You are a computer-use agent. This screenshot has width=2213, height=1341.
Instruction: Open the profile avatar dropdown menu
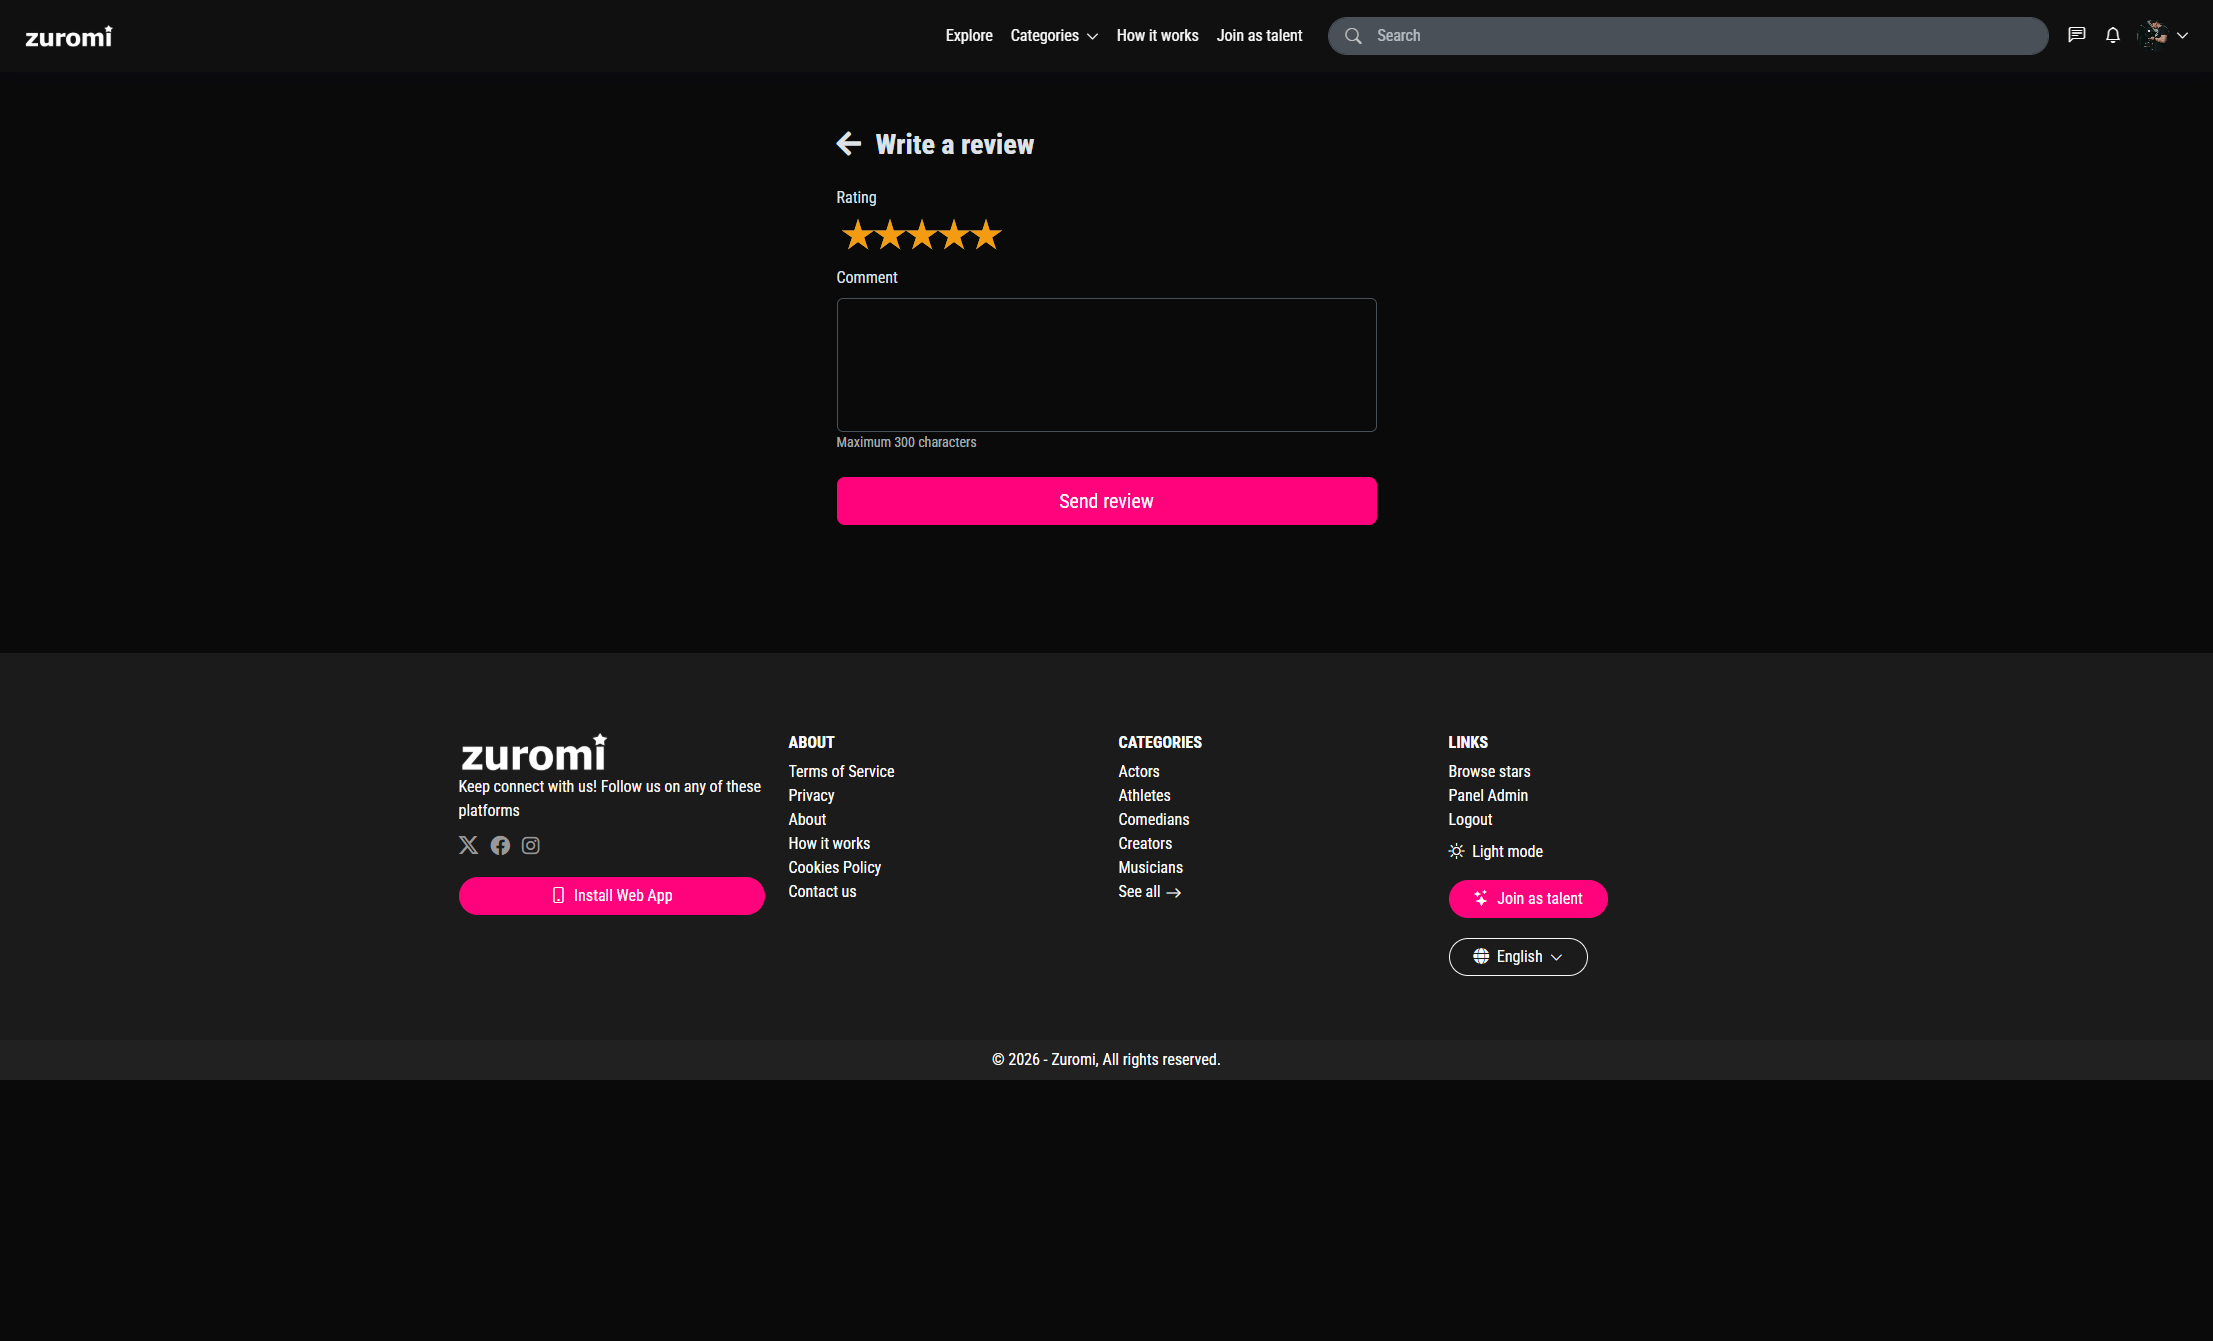[2163, 35]
